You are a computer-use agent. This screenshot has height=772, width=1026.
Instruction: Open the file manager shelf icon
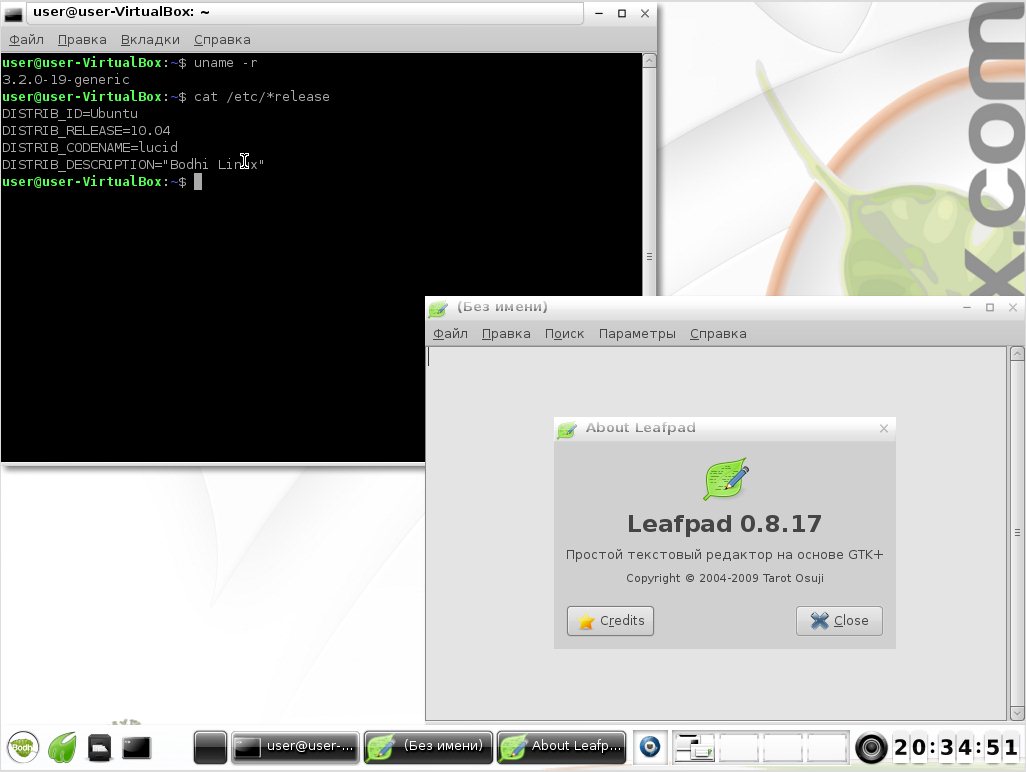coord(99,747)
